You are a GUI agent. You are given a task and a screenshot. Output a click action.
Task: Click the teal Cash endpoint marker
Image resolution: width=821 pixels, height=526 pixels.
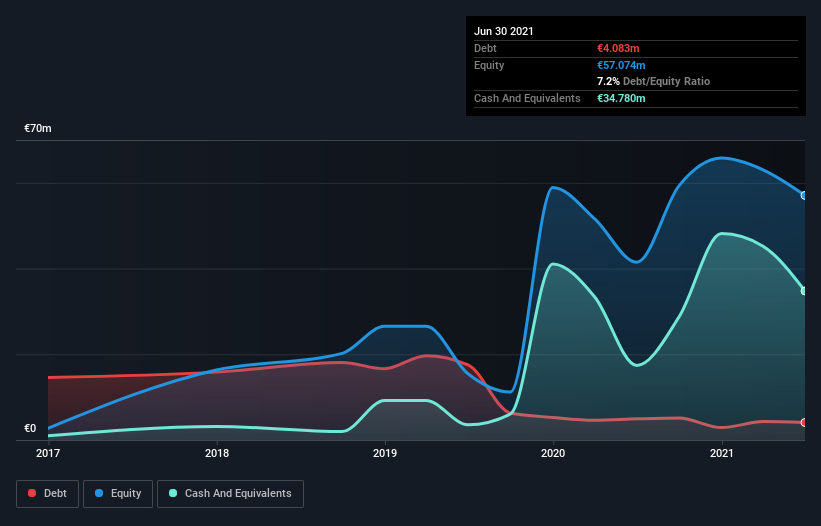click(804, 290)
